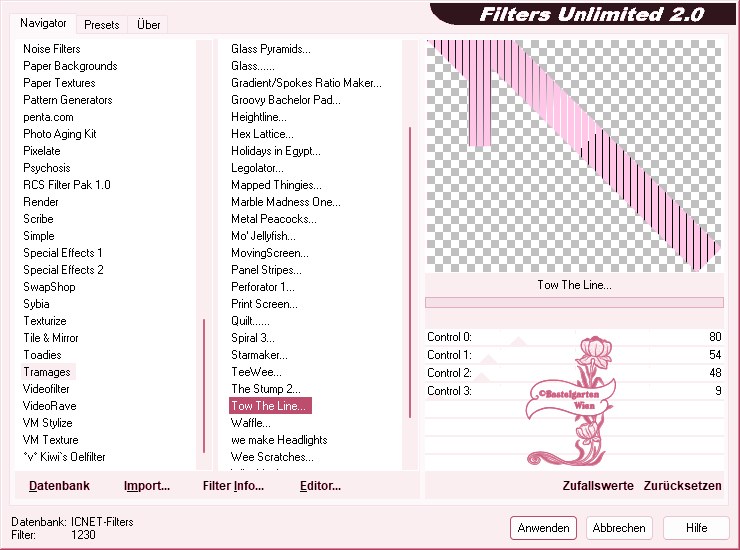Choose Holidays in Egypt... filter

[276, 151]
